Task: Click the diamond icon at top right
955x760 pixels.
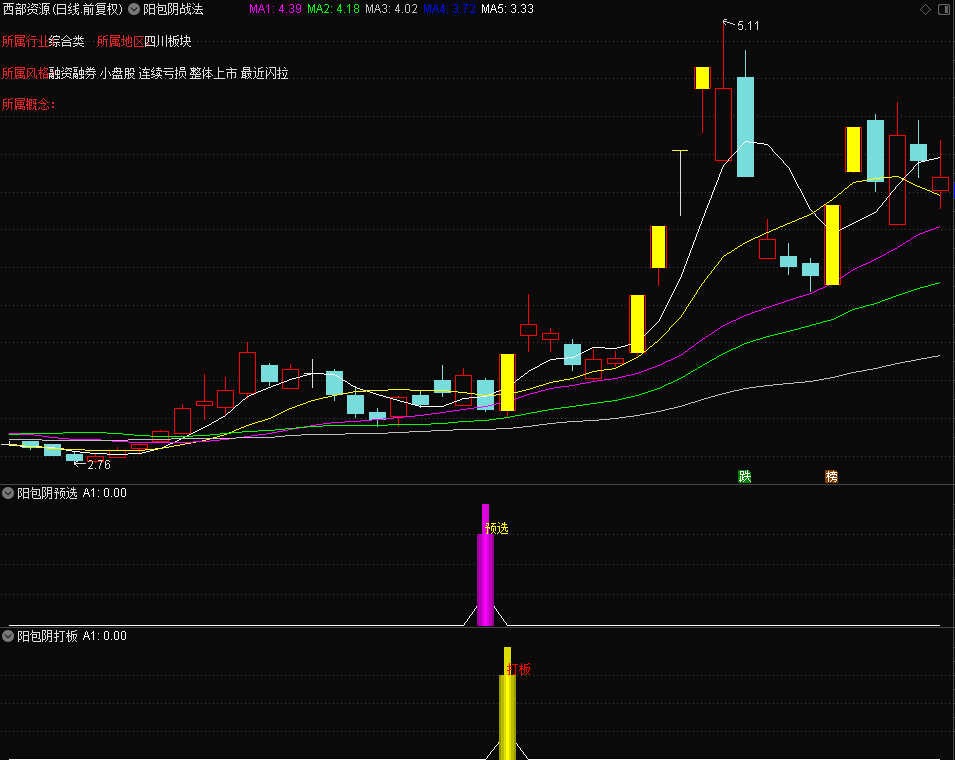Action: click(x=925, y=9)
